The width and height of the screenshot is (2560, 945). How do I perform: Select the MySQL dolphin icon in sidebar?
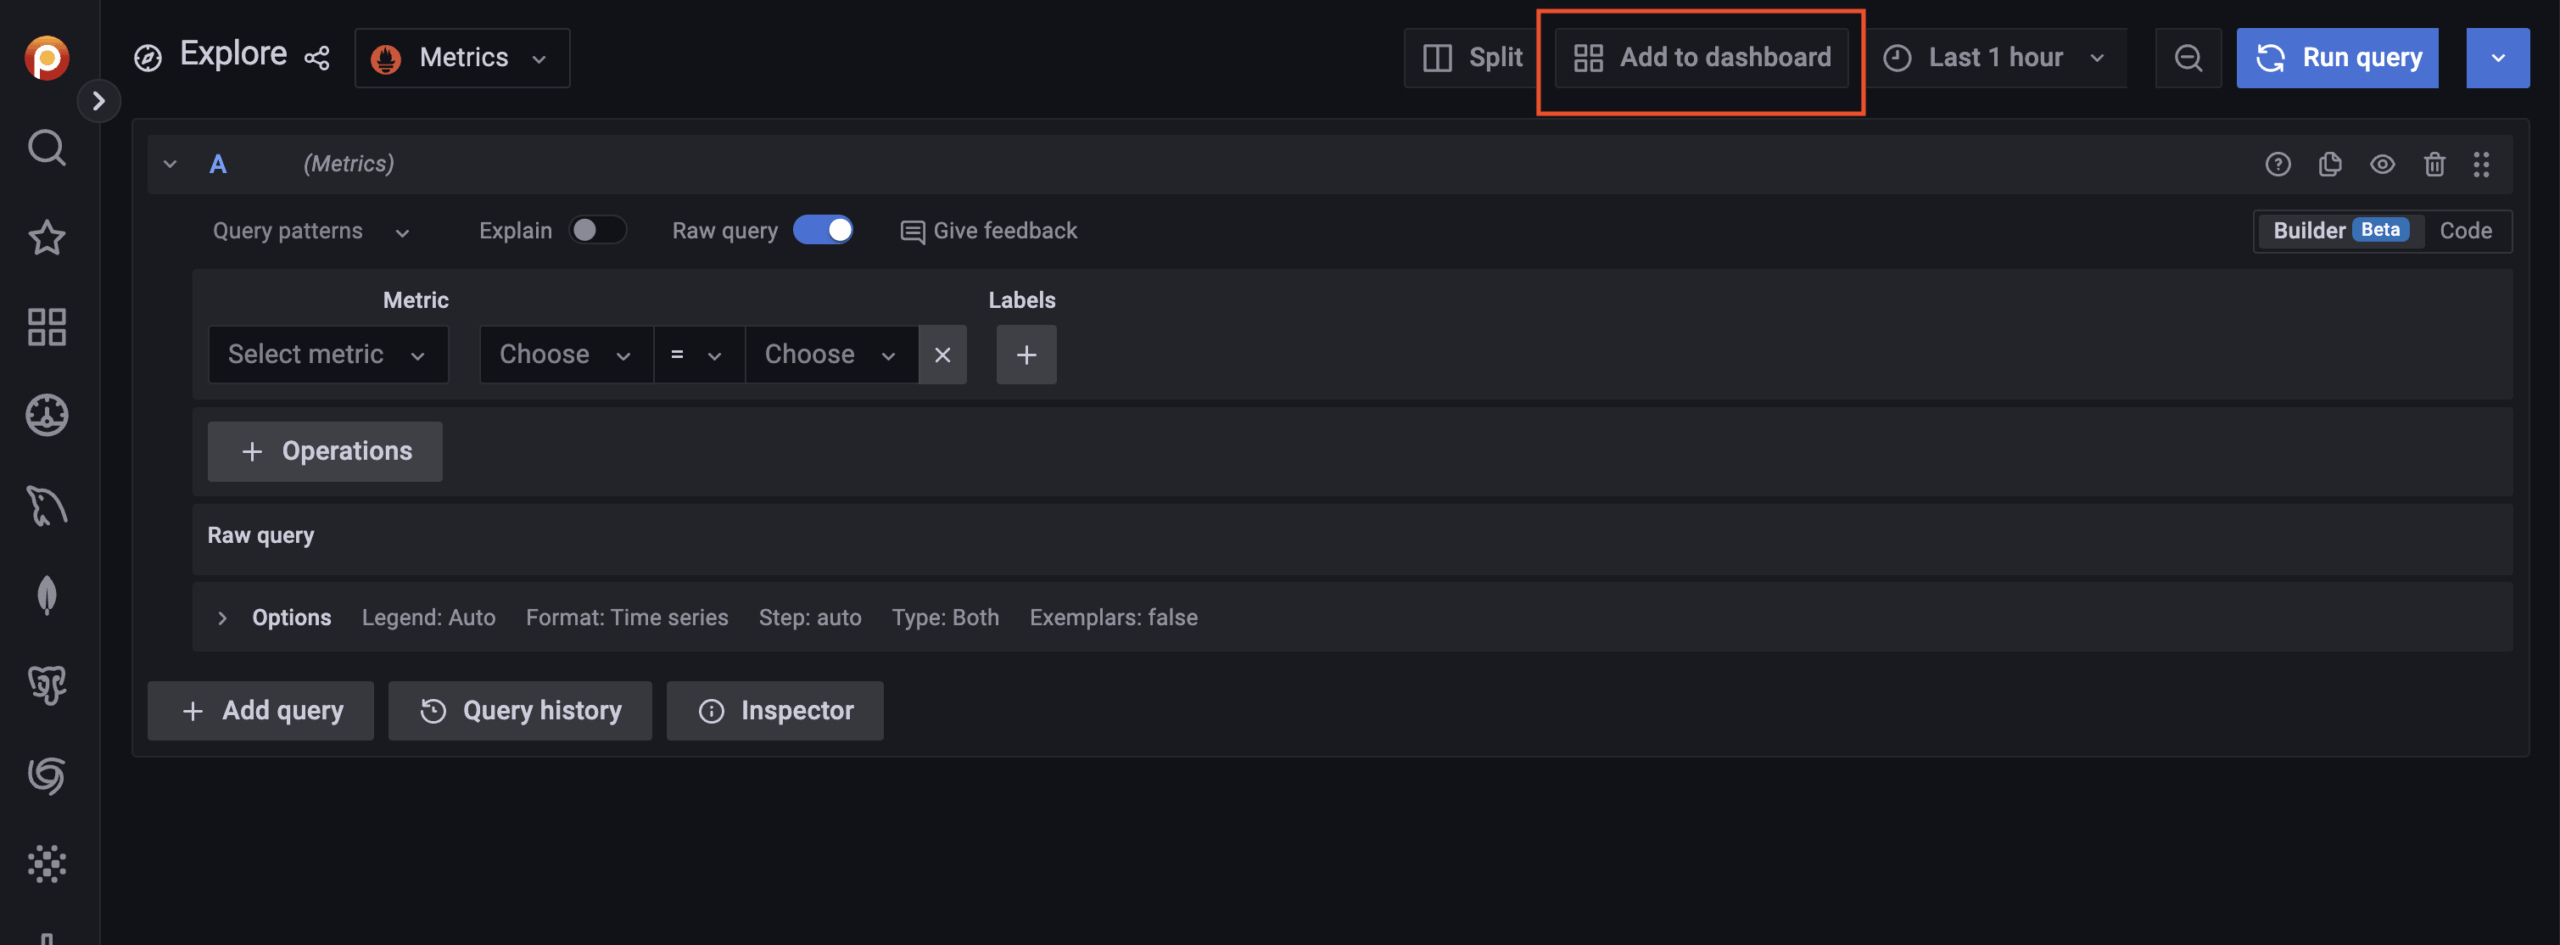point(46,505)
